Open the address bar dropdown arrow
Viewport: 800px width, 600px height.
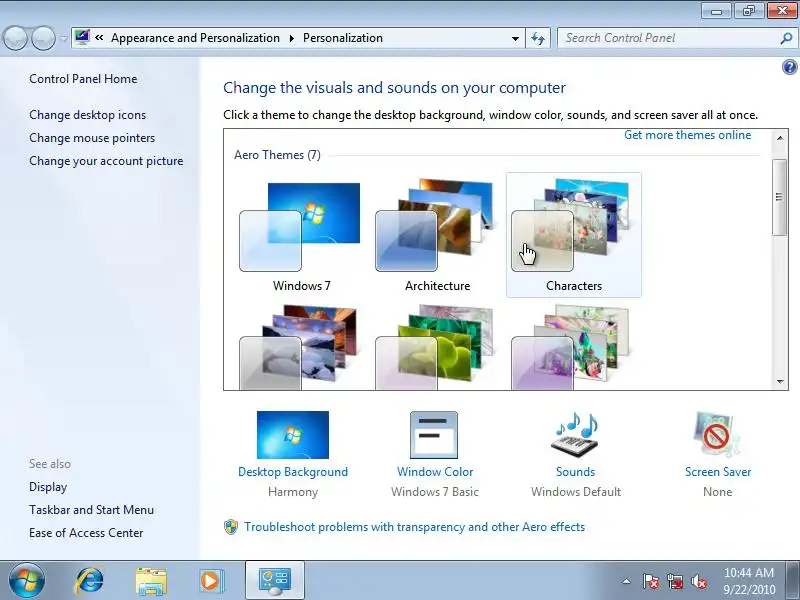[515, 39]
